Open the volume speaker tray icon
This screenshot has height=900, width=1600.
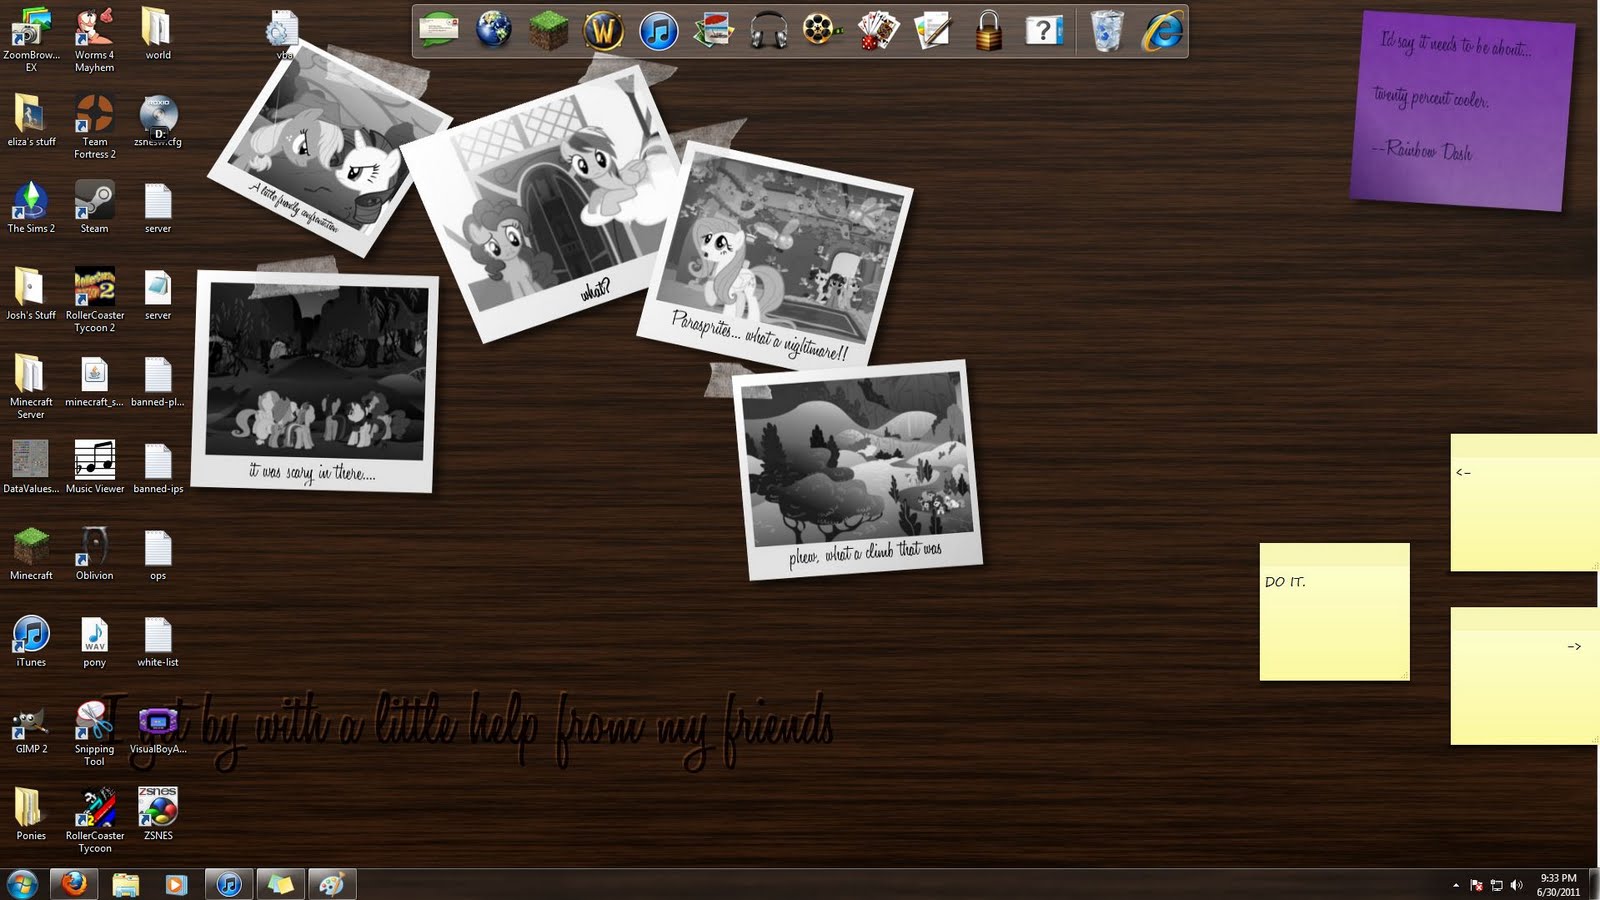[1517, 885]
